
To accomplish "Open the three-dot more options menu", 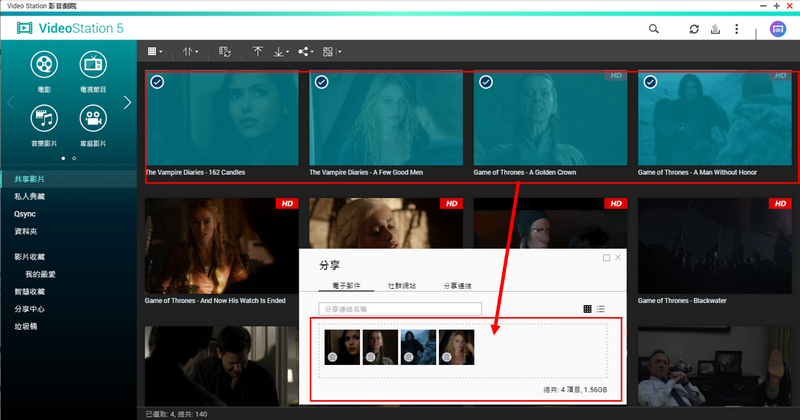I will (x=736, y=29).
